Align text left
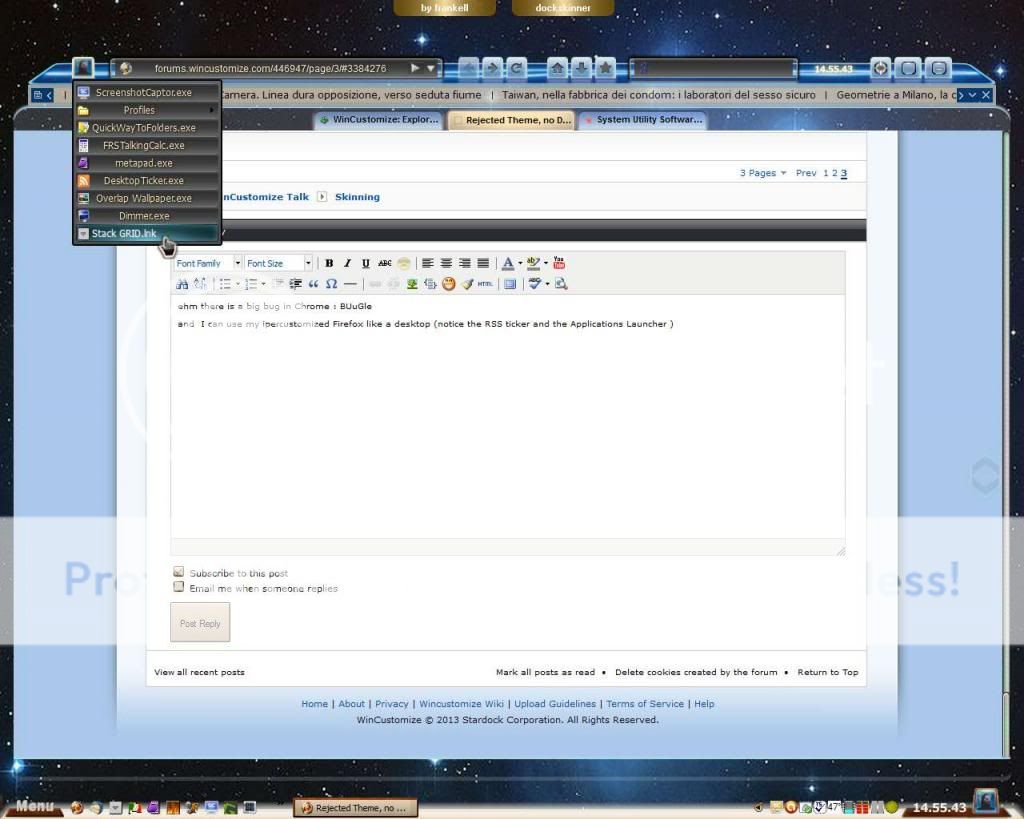The image size is (1024, 819). coord(428,263)
